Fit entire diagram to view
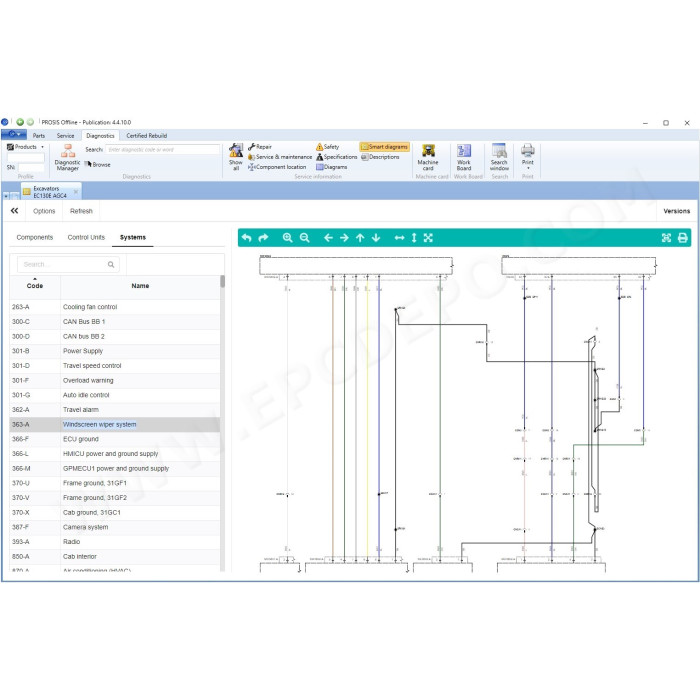Screen dimensions: 700x700 click(428, 238)
